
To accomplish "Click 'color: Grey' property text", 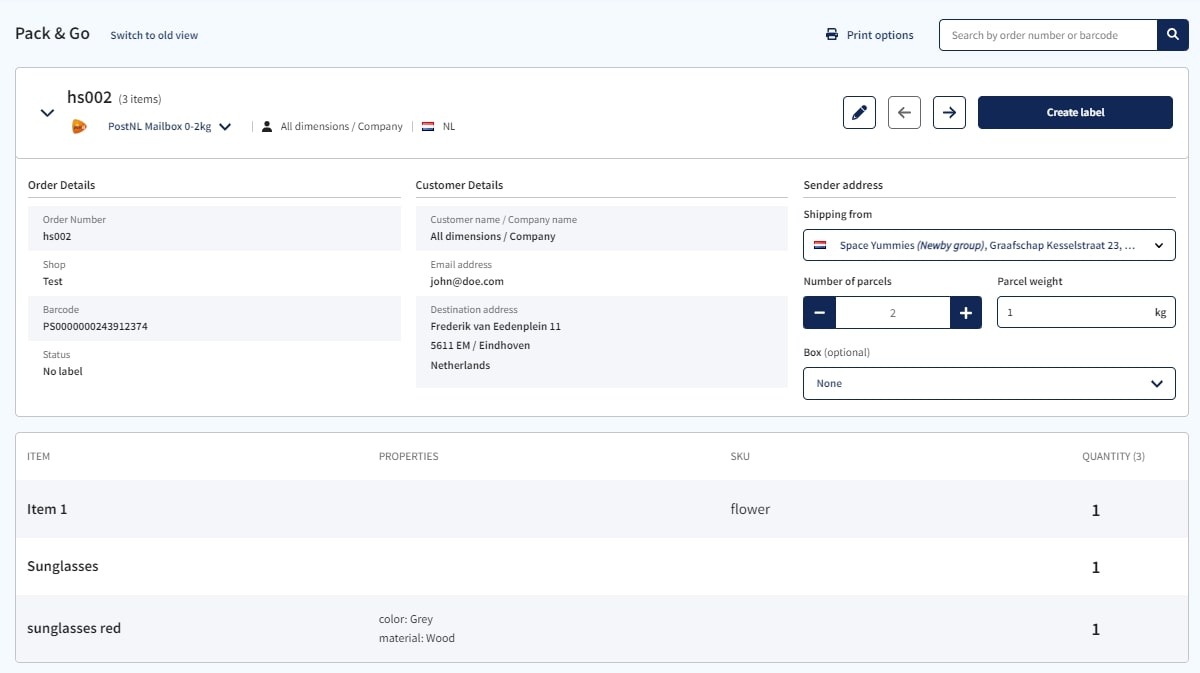I will coord(406,619).
